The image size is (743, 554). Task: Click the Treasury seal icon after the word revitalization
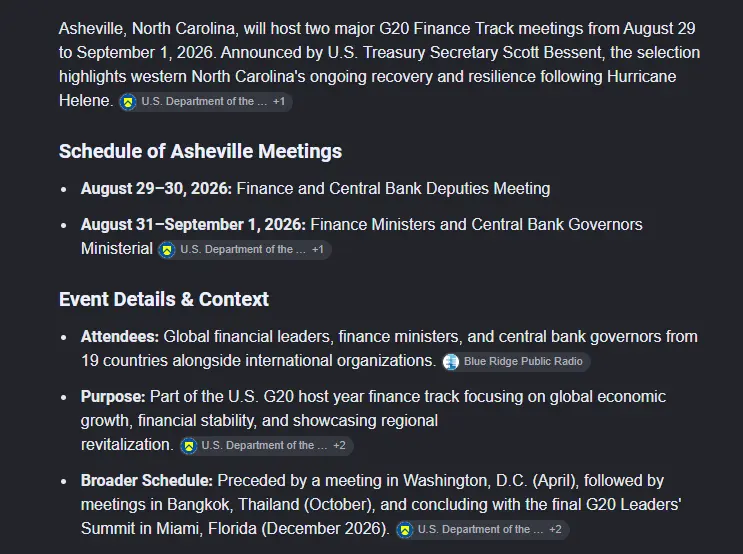click(189, 445)
